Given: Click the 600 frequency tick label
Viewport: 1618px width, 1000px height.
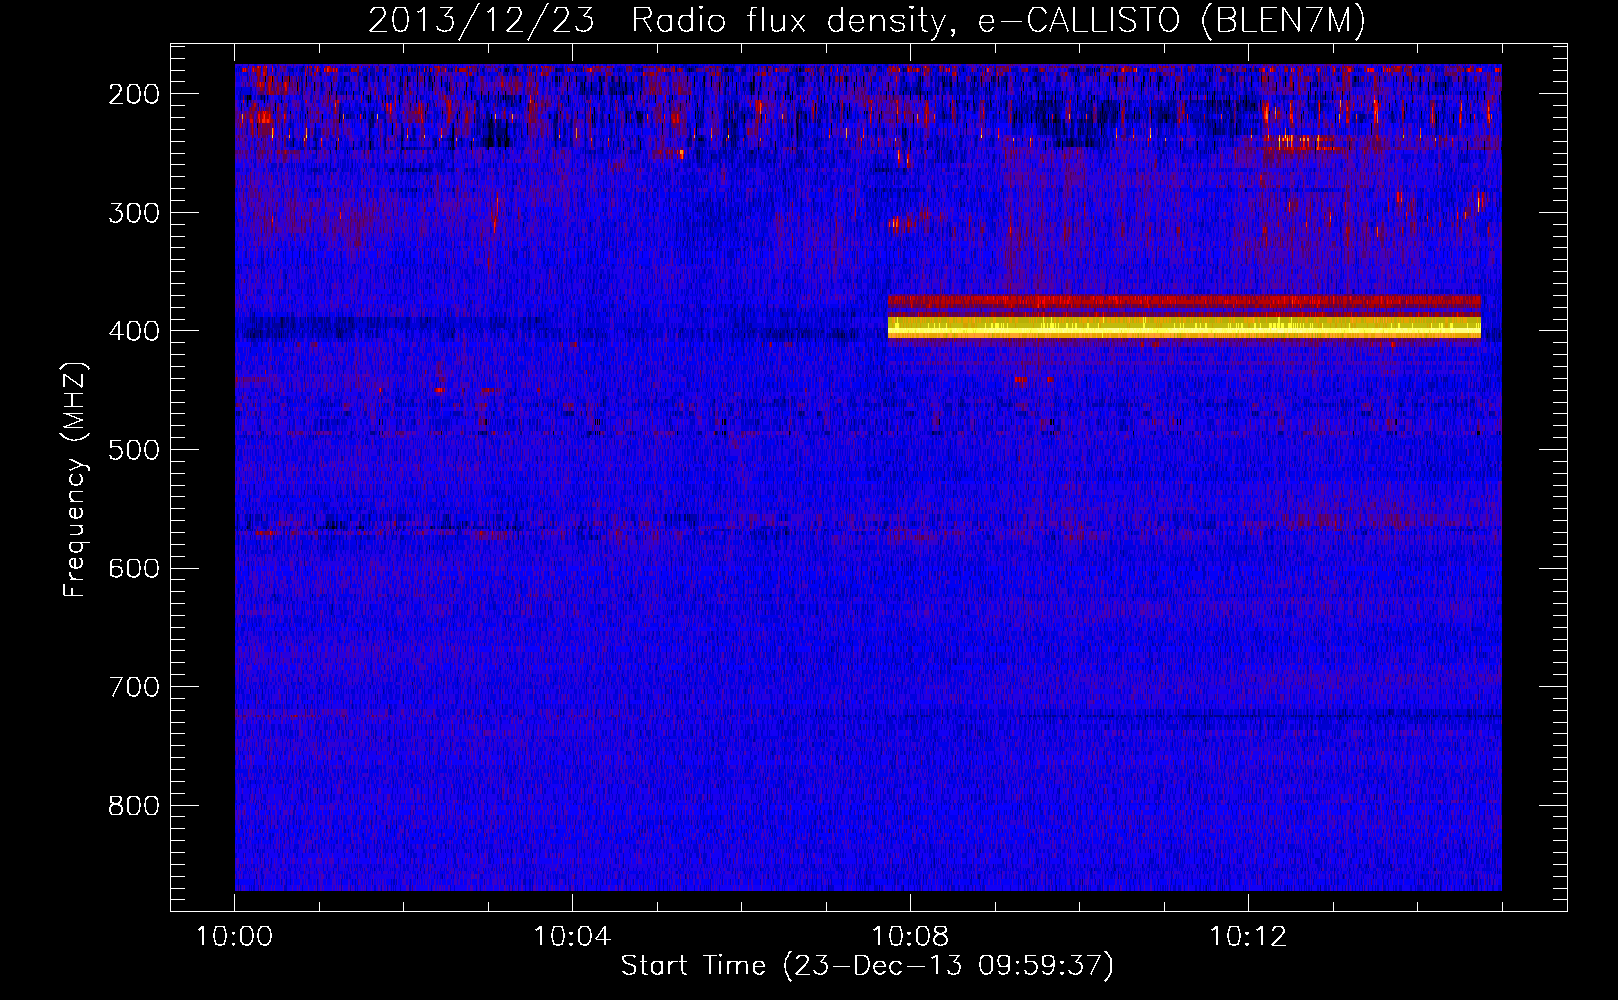Looking at the screenshot, I should click(134, 568).
